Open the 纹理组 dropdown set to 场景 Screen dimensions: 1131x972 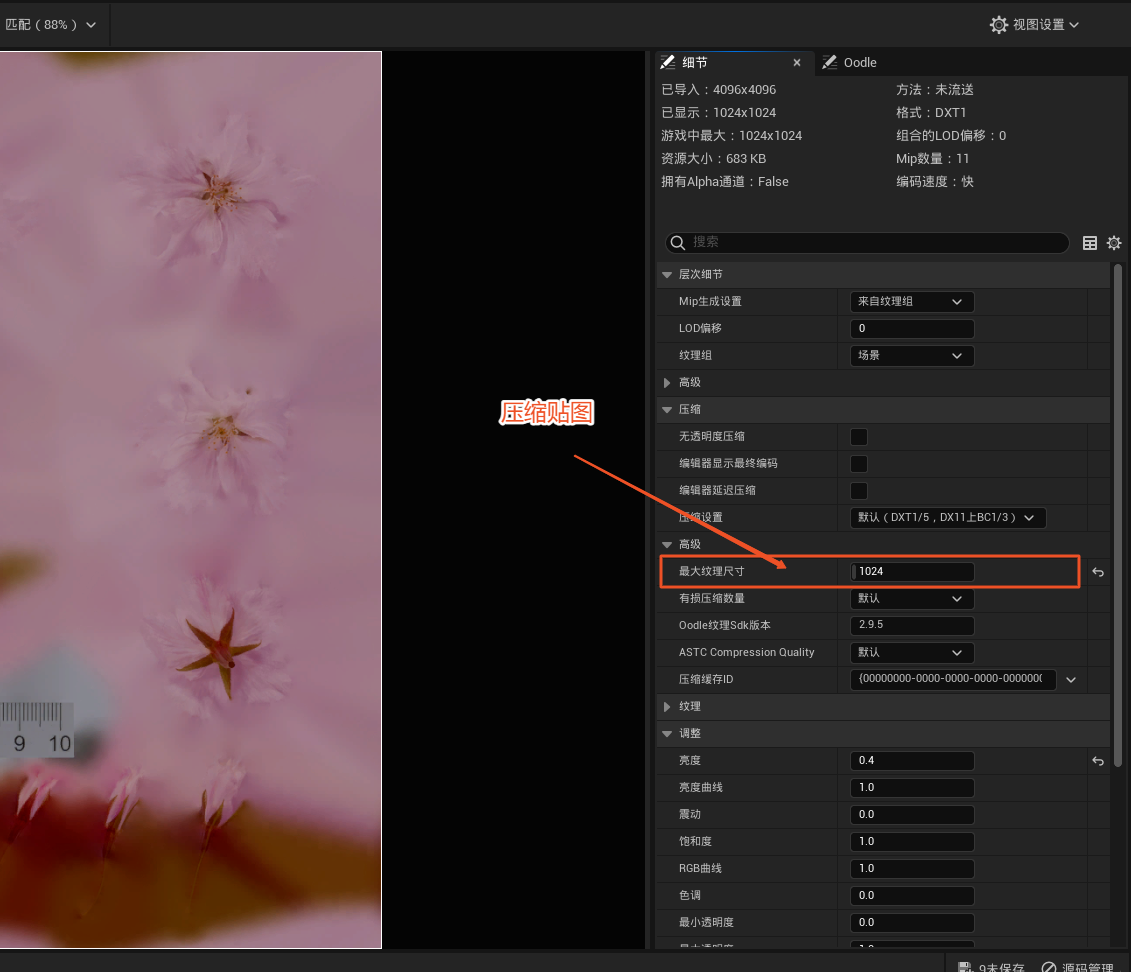tap(911, 356)
